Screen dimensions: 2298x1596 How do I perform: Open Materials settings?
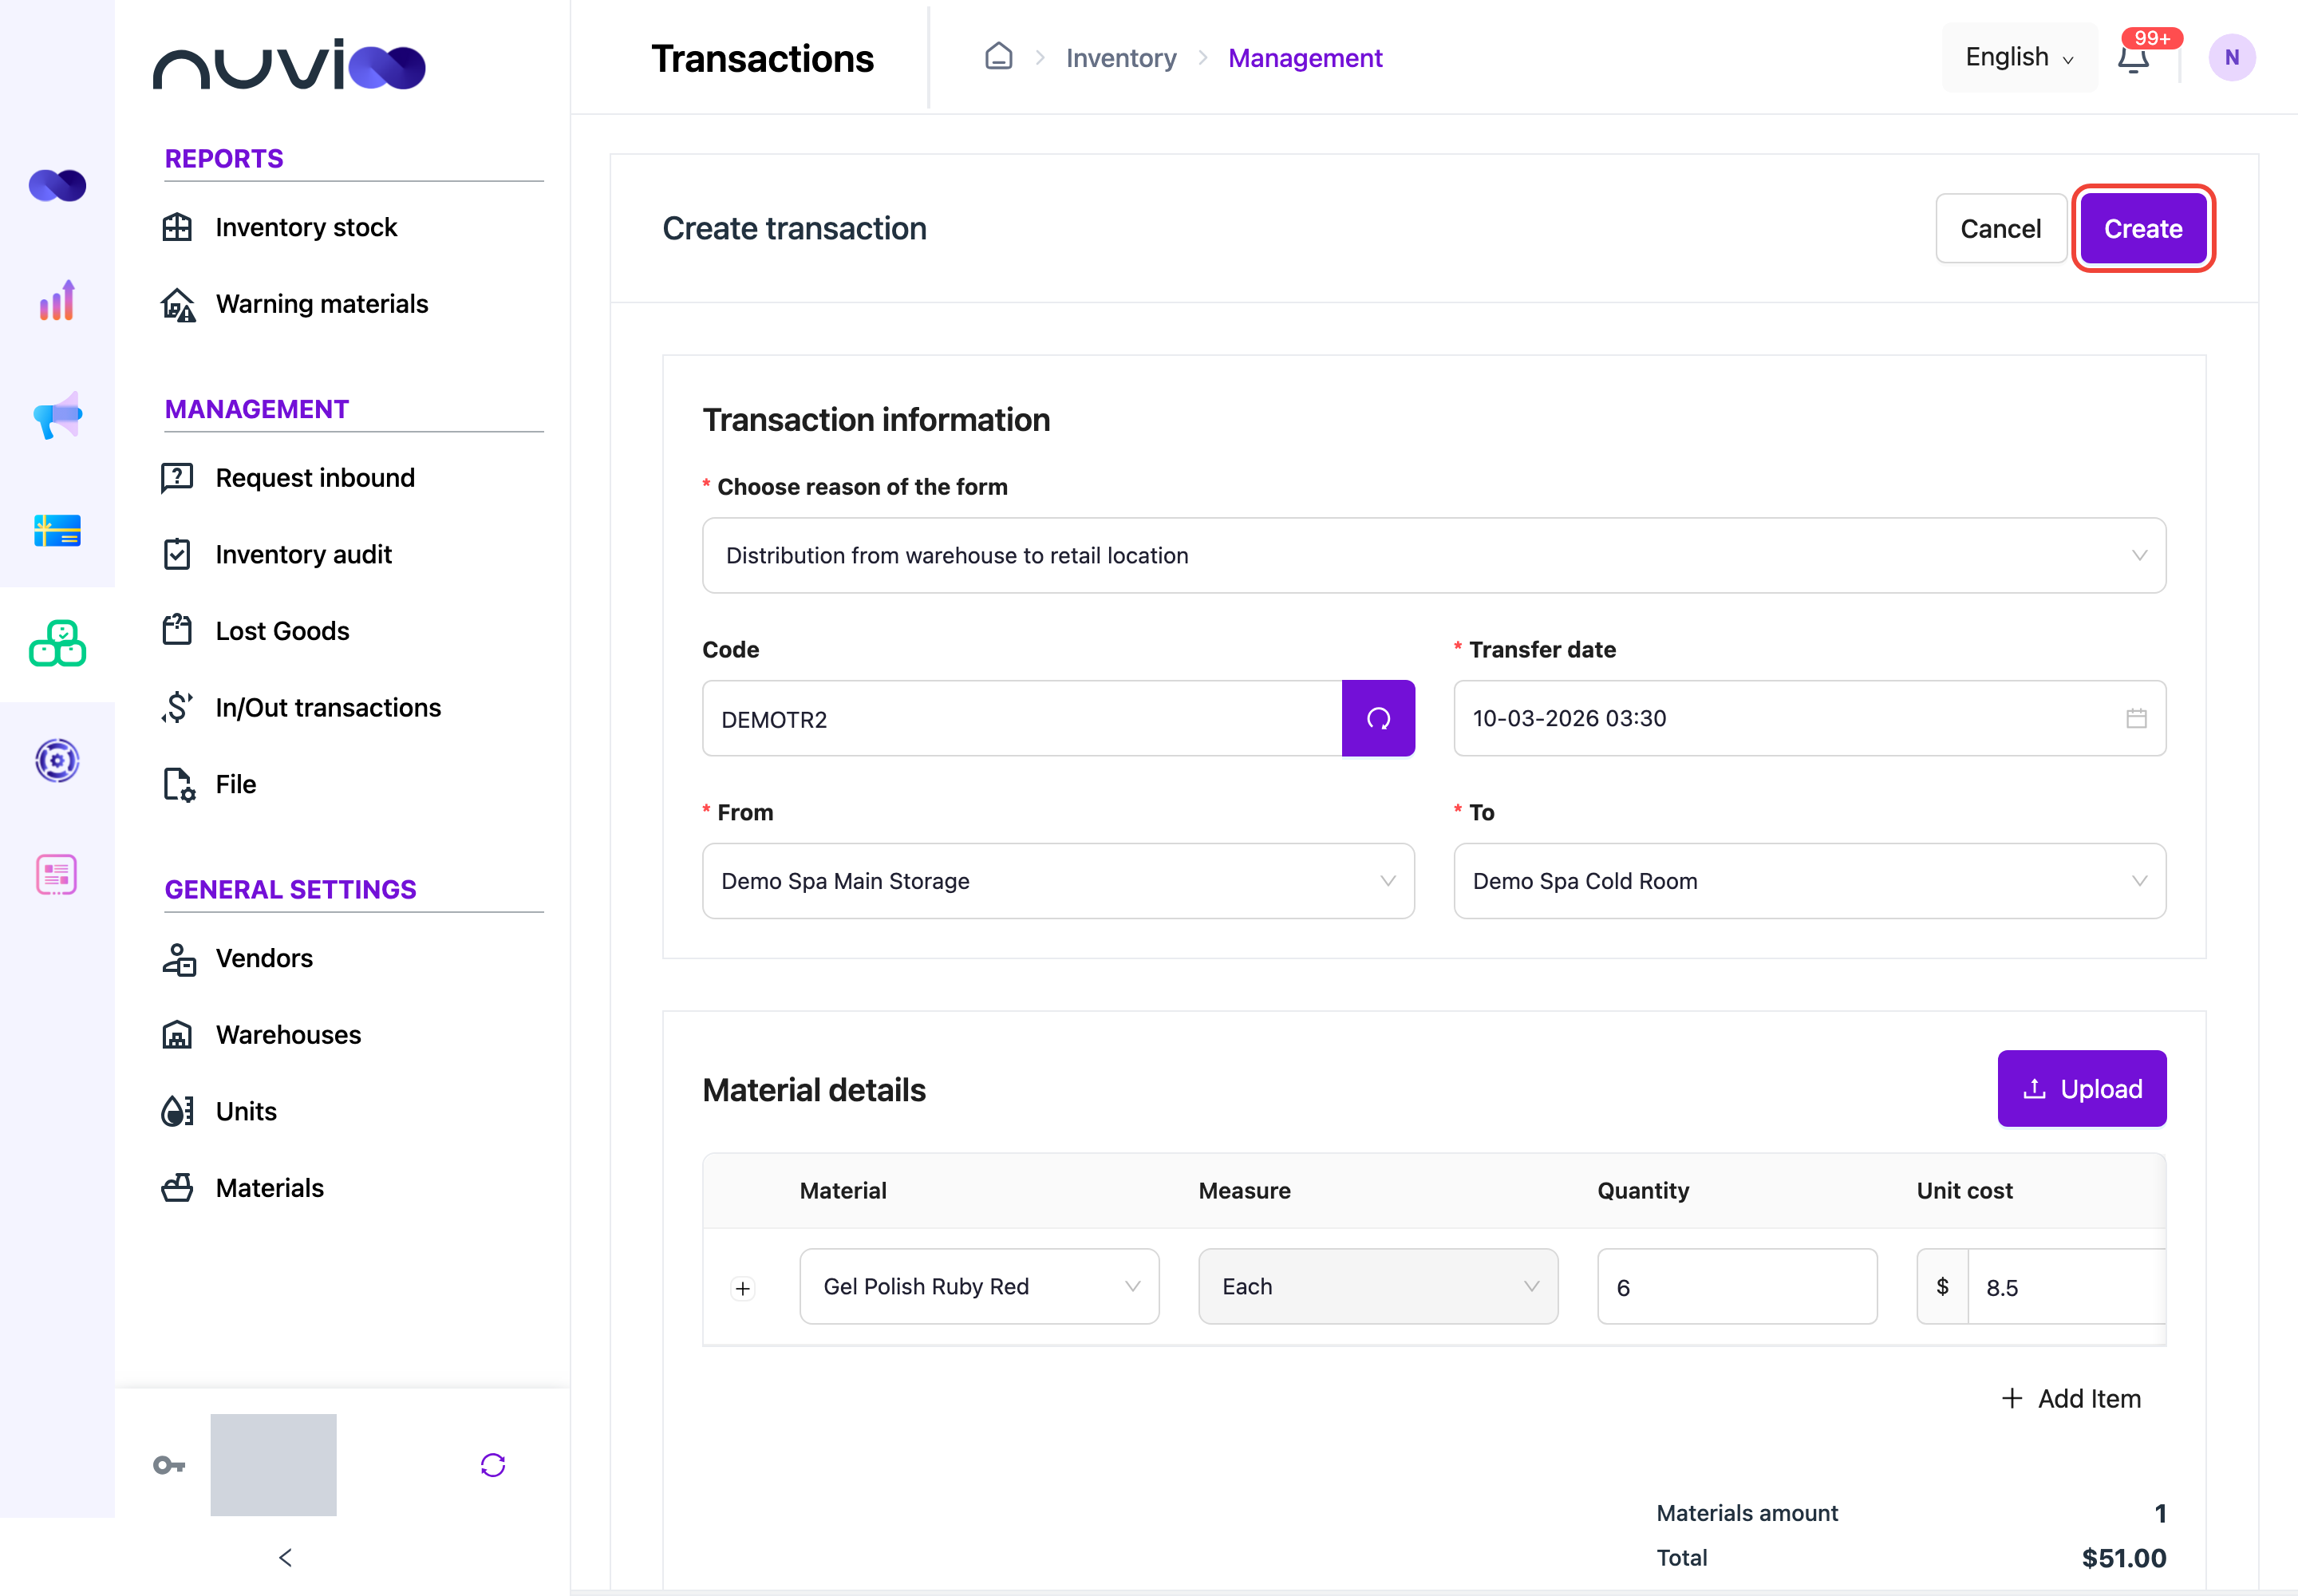[x=269, y=1187]
